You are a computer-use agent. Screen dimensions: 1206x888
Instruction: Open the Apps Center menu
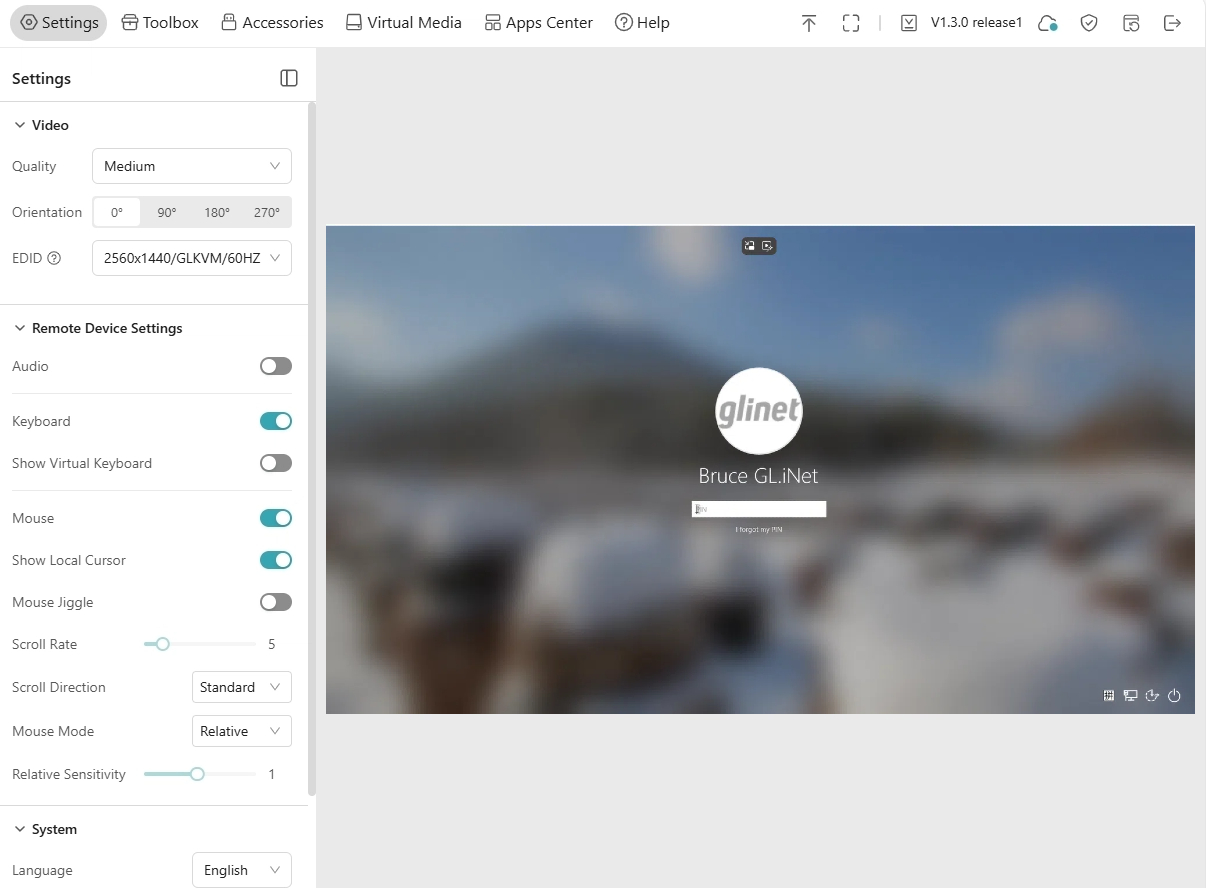click(x=538, y=23)
